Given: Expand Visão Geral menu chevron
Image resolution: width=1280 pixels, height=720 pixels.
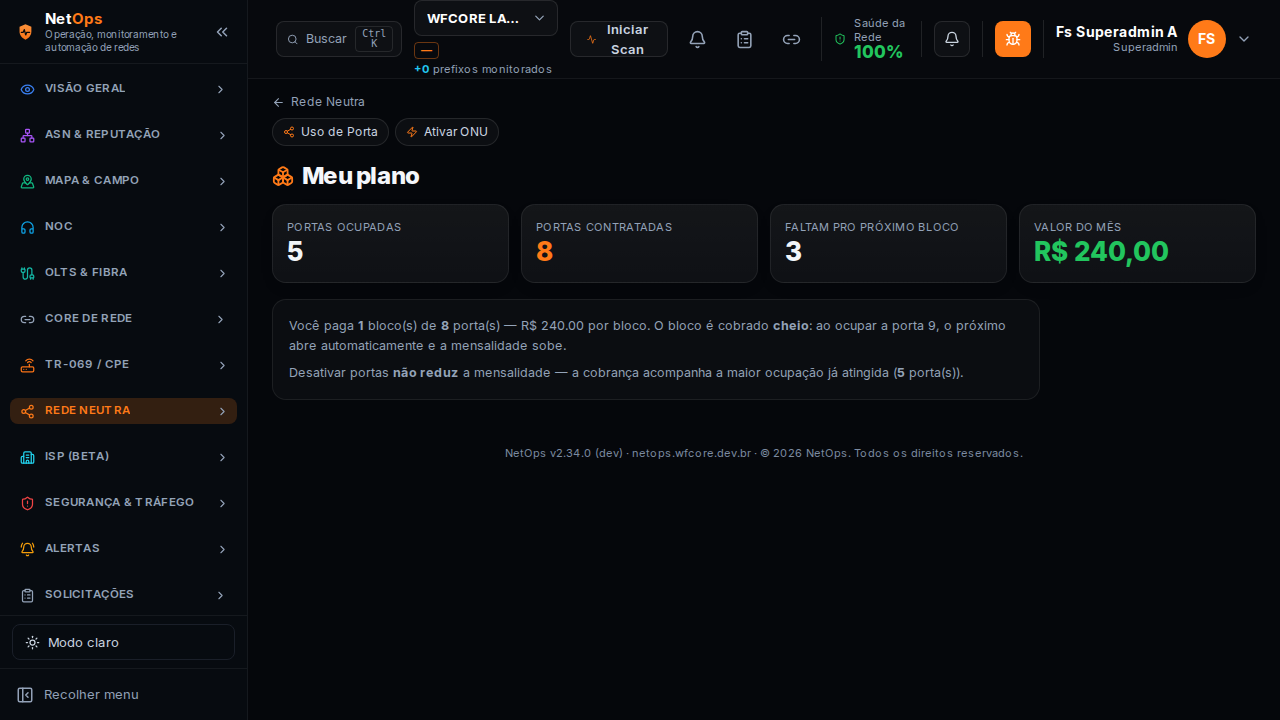Looking at the screenshot, I should pyautogui.click(x=221, y=89).
